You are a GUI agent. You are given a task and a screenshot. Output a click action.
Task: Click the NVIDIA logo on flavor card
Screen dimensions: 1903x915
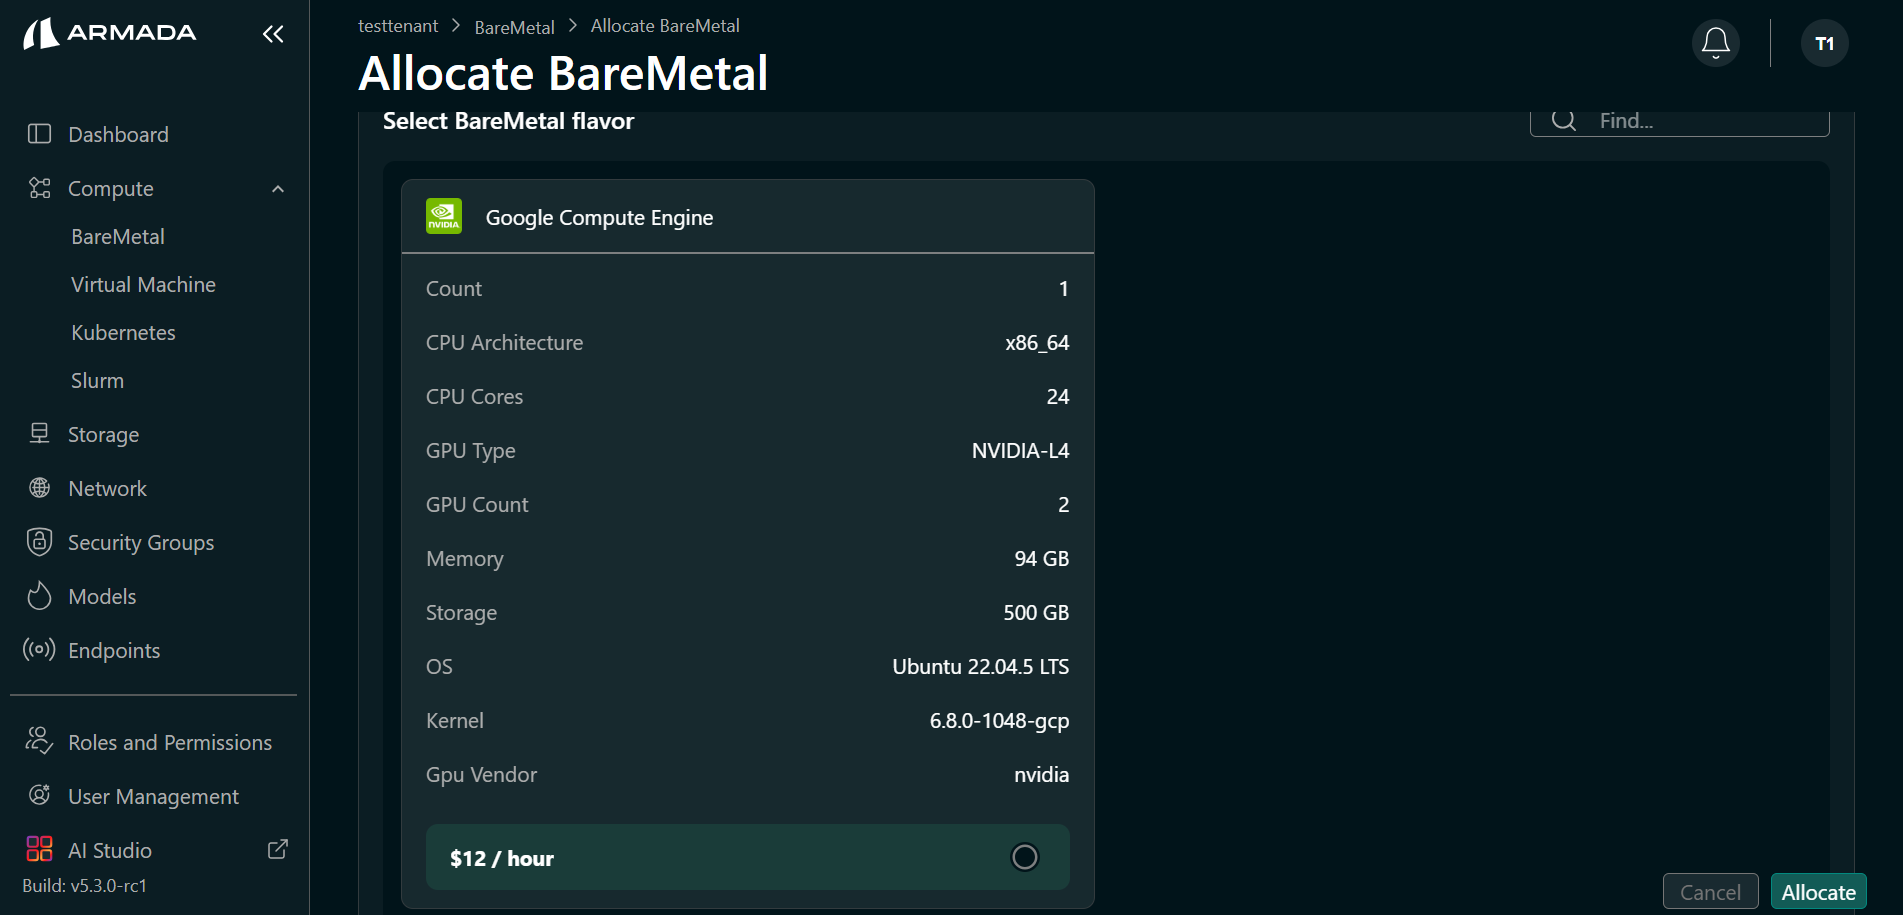pos(444,216)
